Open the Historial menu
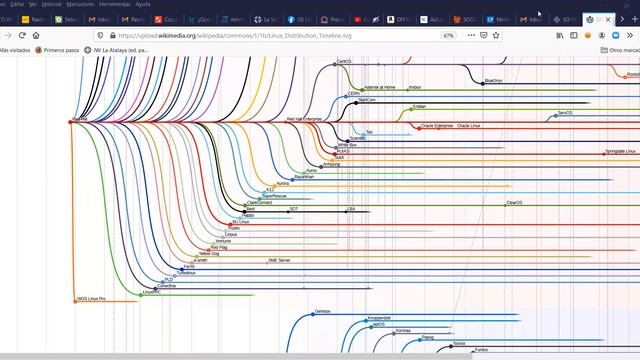Screen dimensions: 640x360 (x=51, y=4)
